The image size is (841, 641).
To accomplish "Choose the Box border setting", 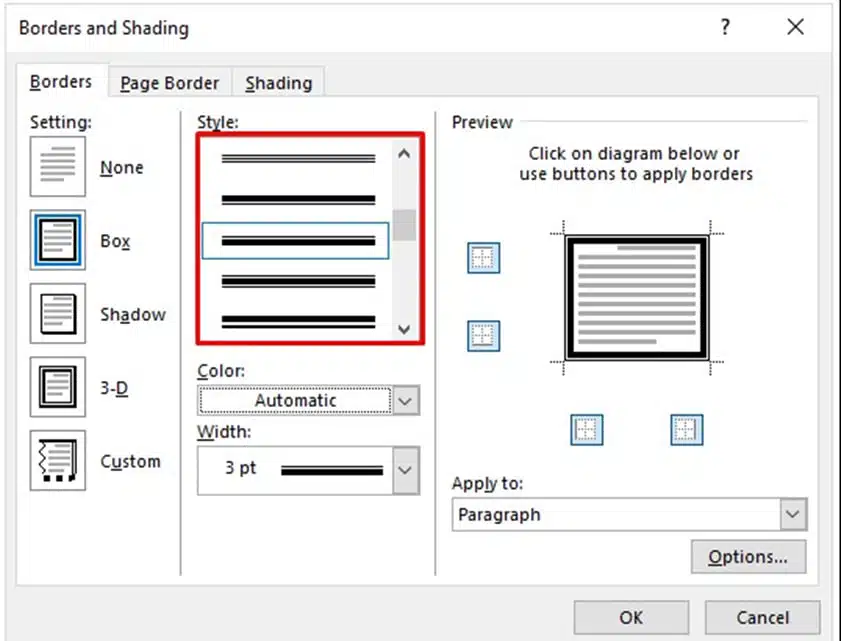I will click(58, 241).
